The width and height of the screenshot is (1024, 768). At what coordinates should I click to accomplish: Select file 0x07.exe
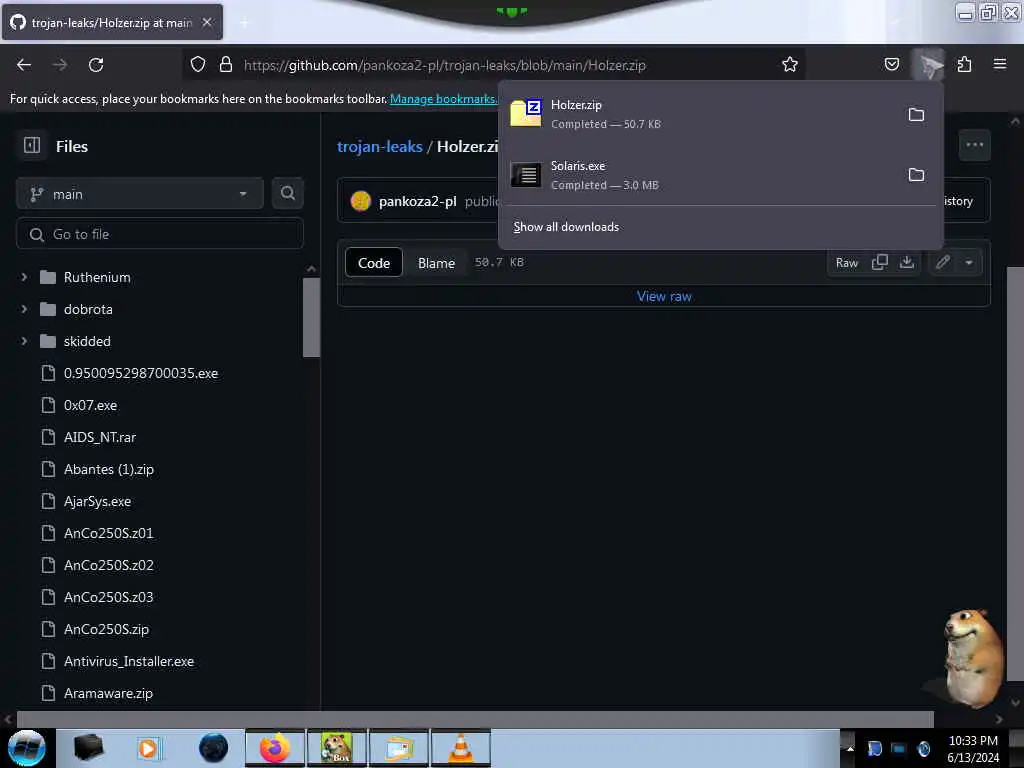tap(90, 405)
